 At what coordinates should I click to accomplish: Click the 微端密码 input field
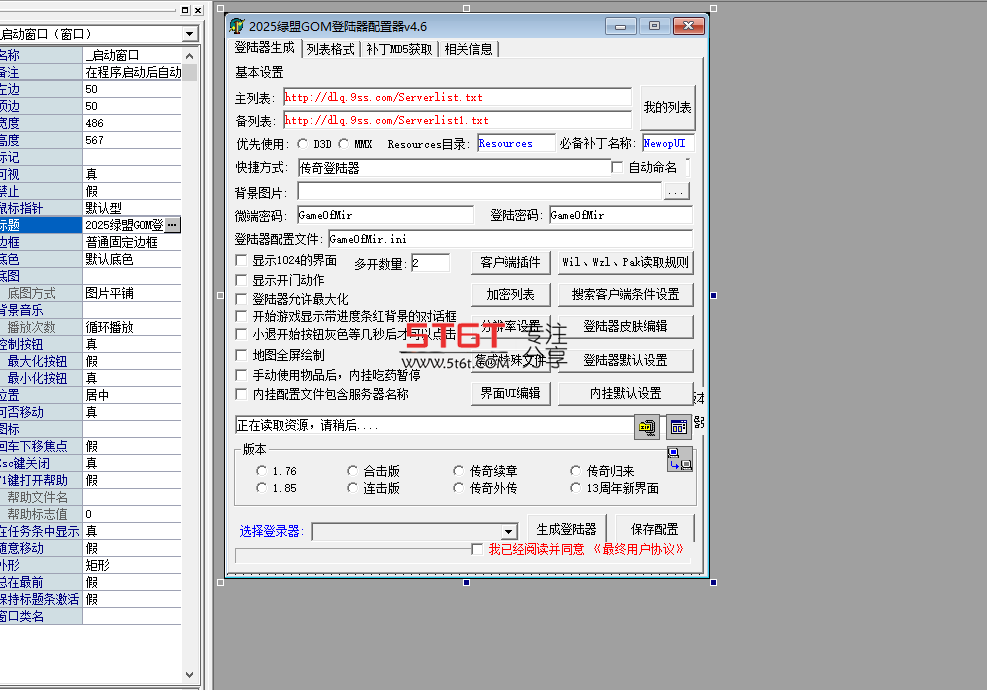click(385, 215)
